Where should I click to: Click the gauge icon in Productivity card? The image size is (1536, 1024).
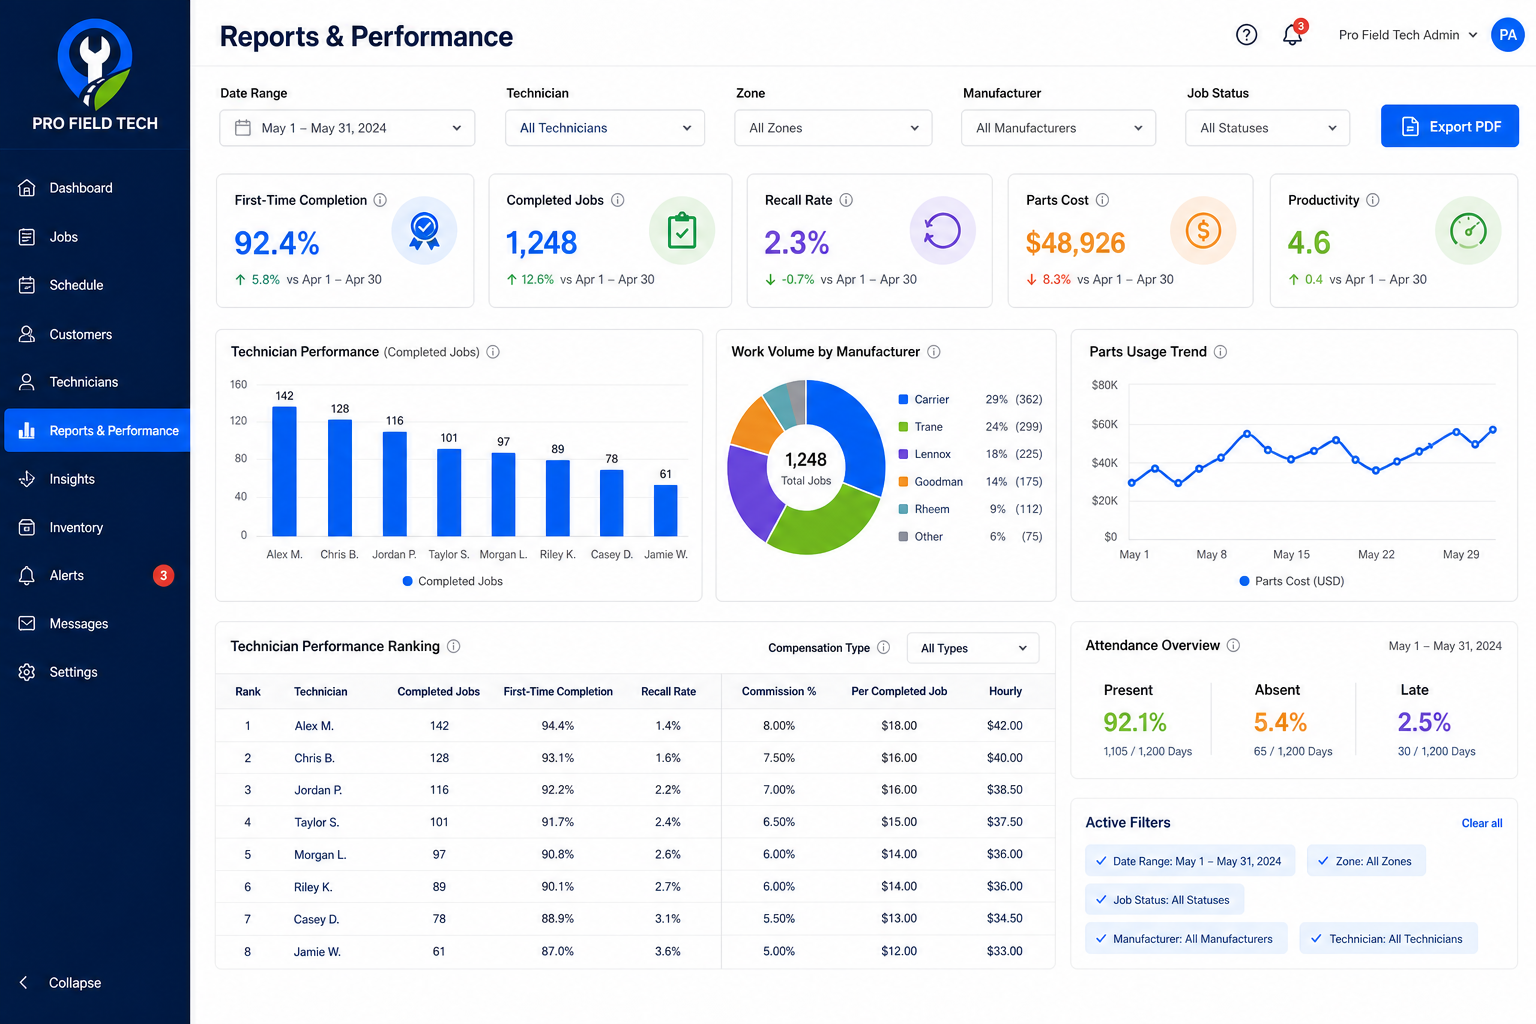1468,231
